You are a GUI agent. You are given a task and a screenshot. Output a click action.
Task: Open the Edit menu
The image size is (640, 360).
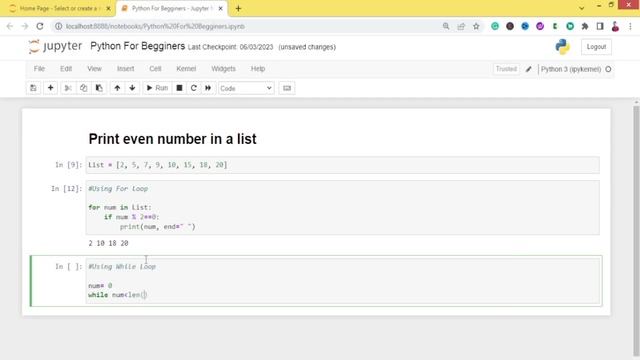(66, 69)
